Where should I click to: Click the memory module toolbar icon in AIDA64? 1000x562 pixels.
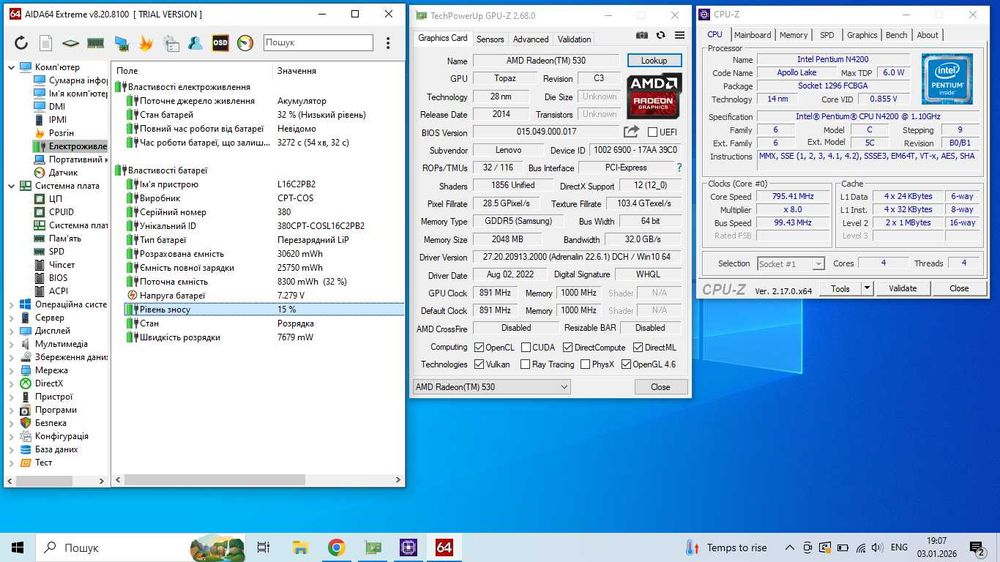[96, 43]
